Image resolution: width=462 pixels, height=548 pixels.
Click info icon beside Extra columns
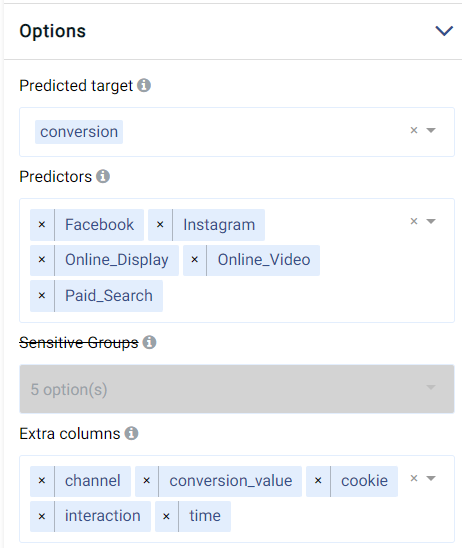(131, 433)
